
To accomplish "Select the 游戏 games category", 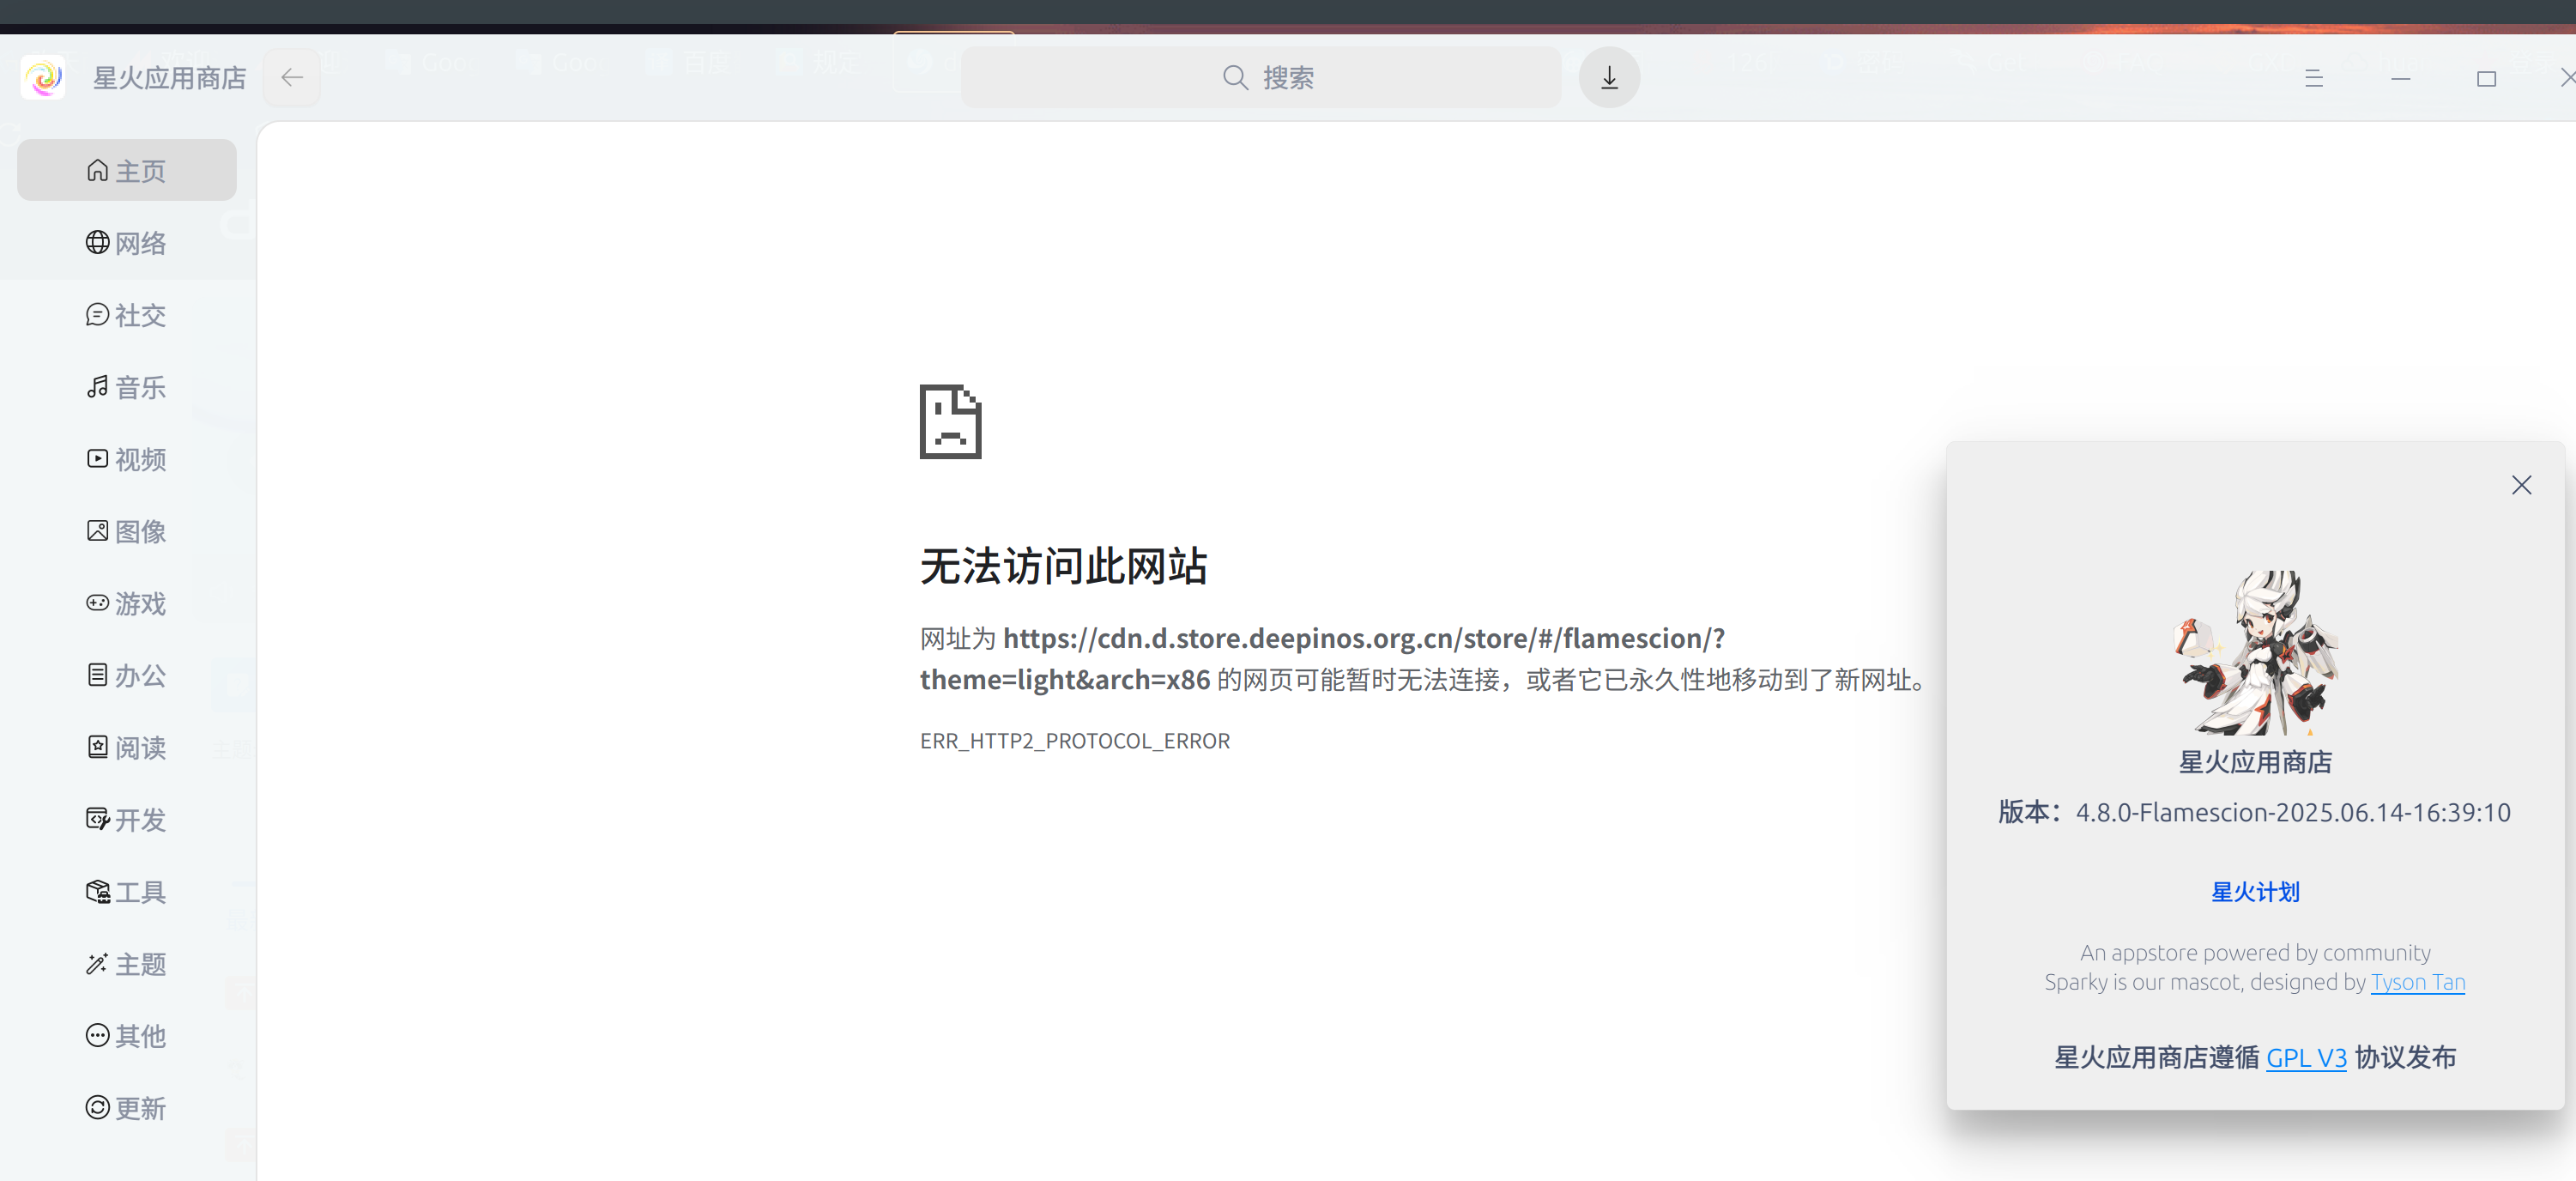I will (127, 603).
